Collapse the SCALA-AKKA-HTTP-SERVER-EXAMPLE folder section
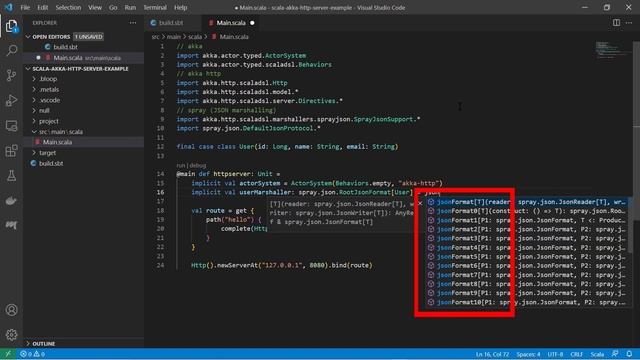 tap(28, 69)
